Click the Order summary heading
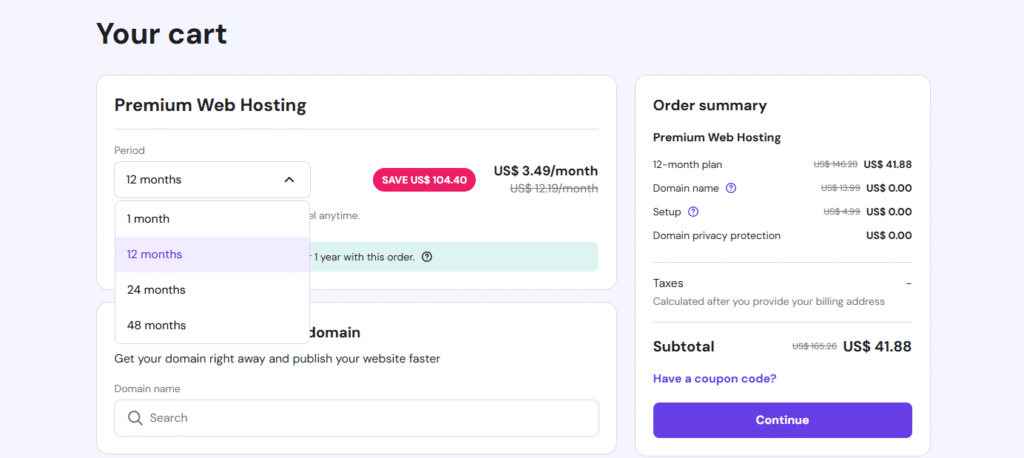The image size is (1024, 458). point(709,105)
